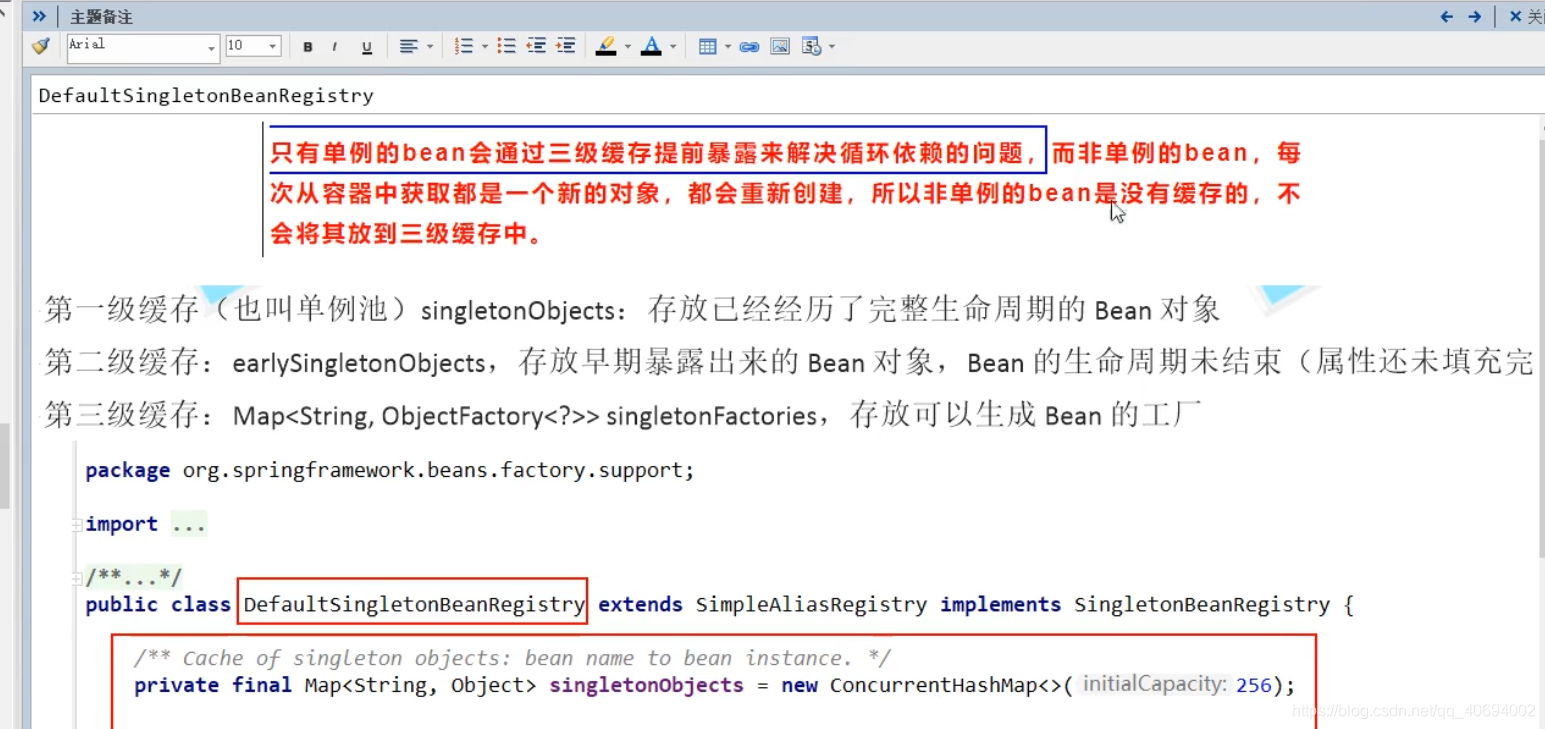Click DefaultSingletonBeanRegistry in class declaration
Image resolution: width=1545 pixels, height=729 pixels.
(x=414, y=604)
